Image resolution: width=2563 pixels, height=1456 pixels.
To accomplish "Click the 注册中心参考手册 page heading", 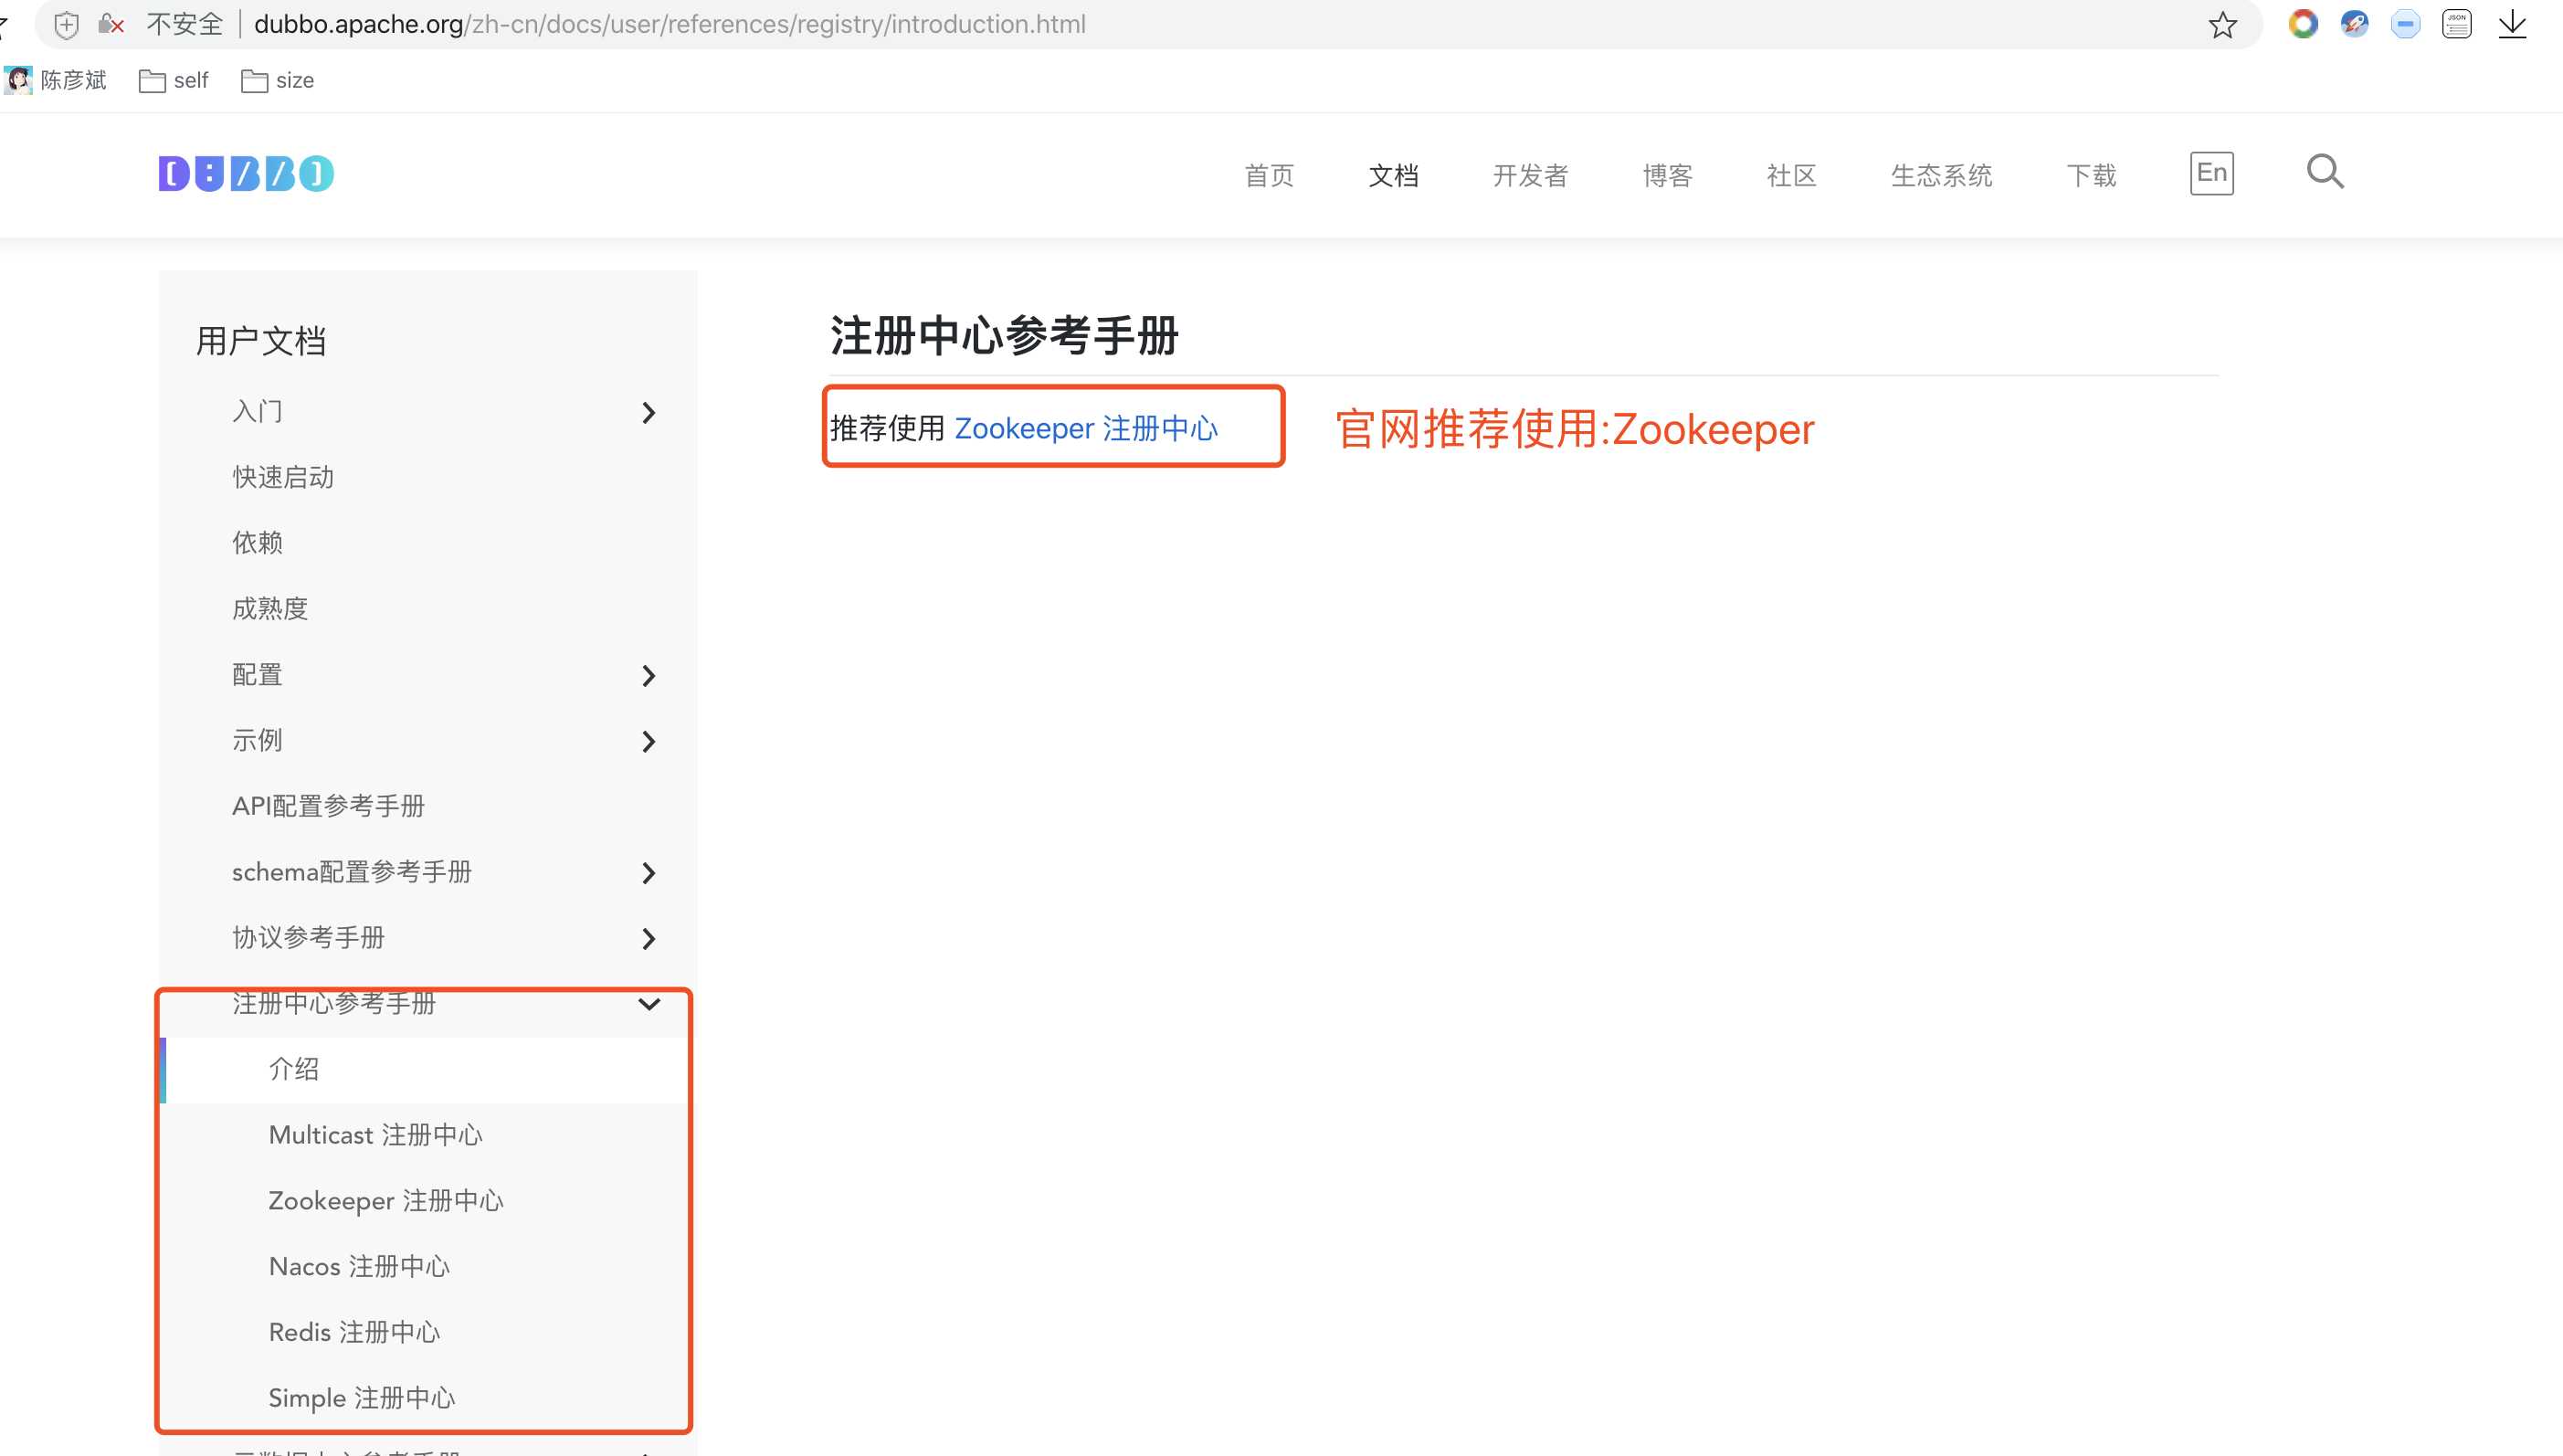I will pyautogui.click(x=1004, y=335).
